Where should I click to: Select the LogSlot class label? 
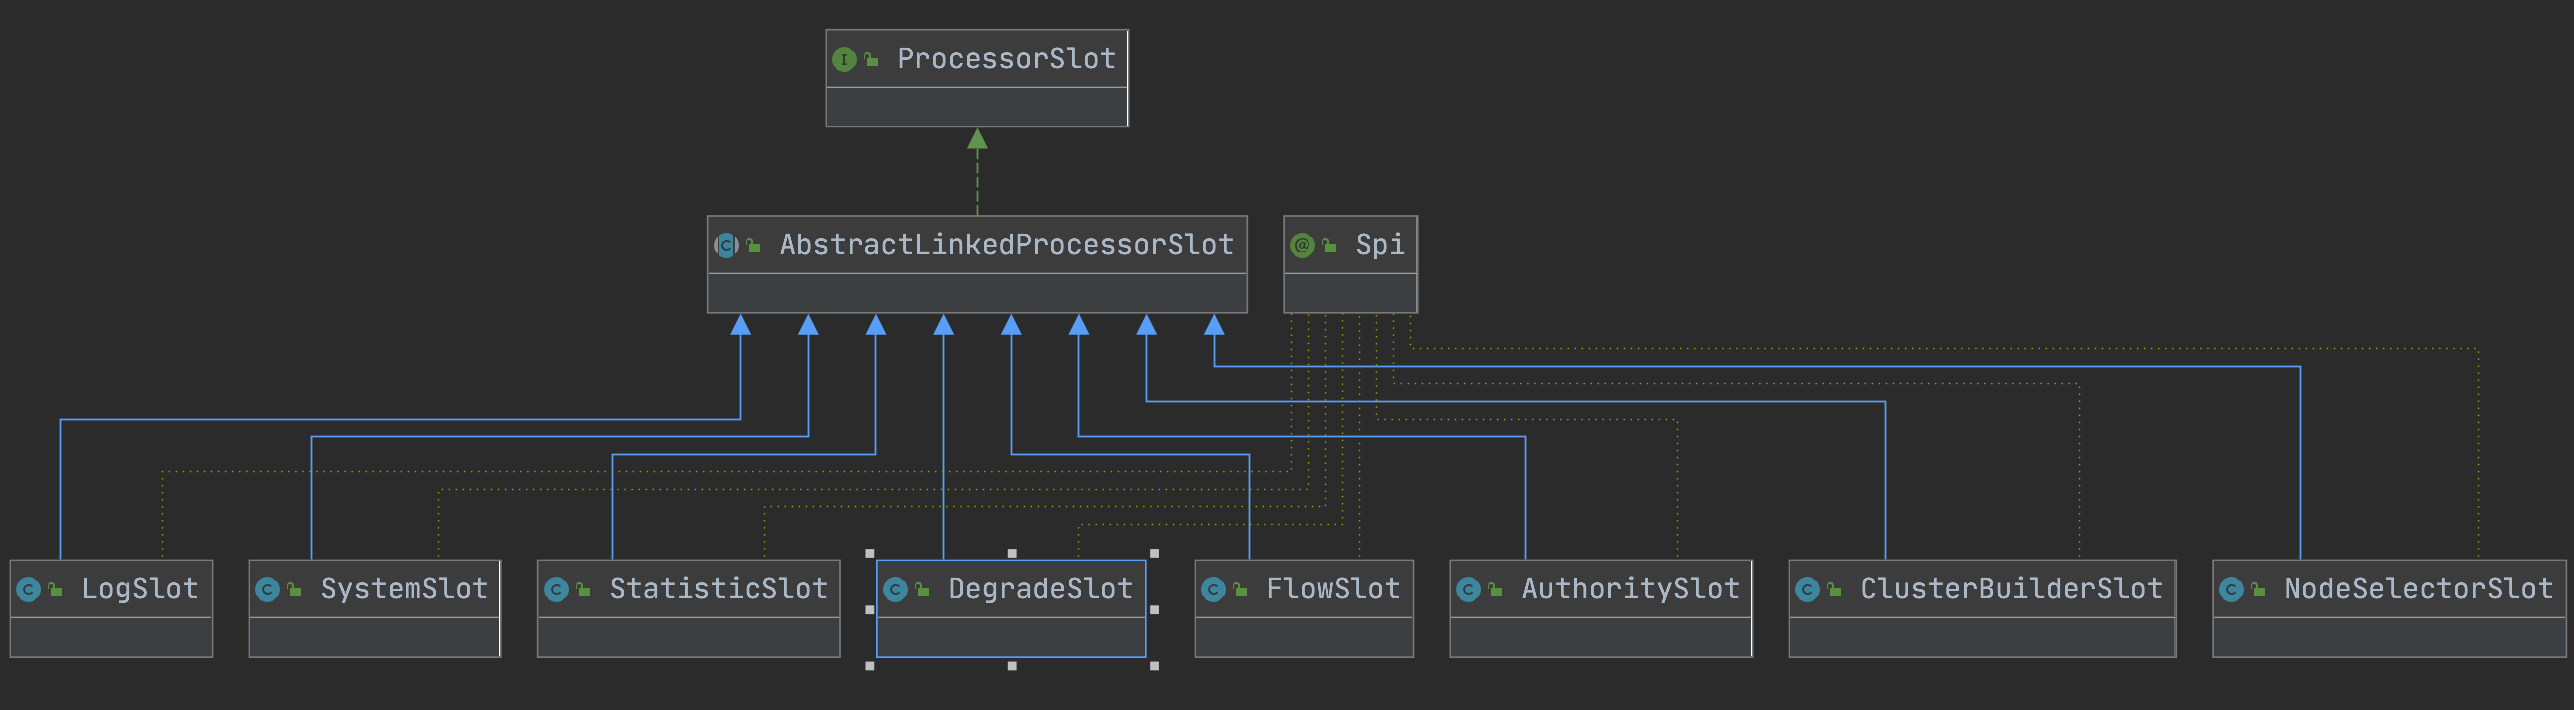click(140, 589)
